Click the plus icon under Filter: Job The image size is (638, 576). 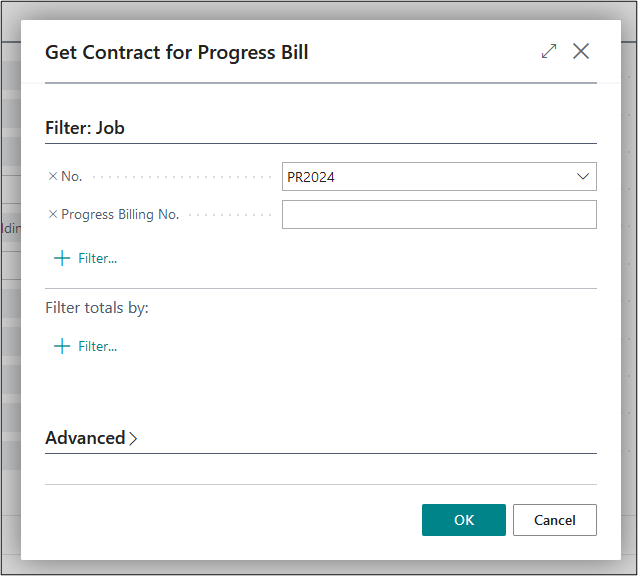point(62,258)
